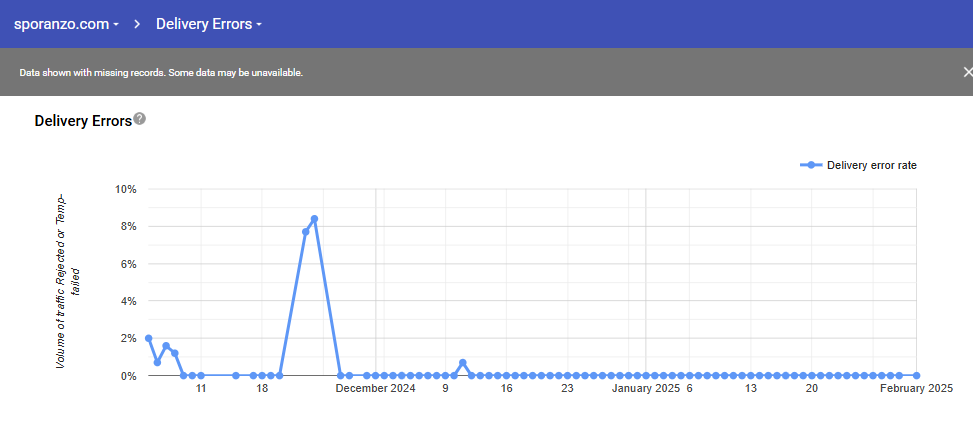Click the February 2025 axis label
The height and width of the screenshot is (426, 973).
pos(916,389)
